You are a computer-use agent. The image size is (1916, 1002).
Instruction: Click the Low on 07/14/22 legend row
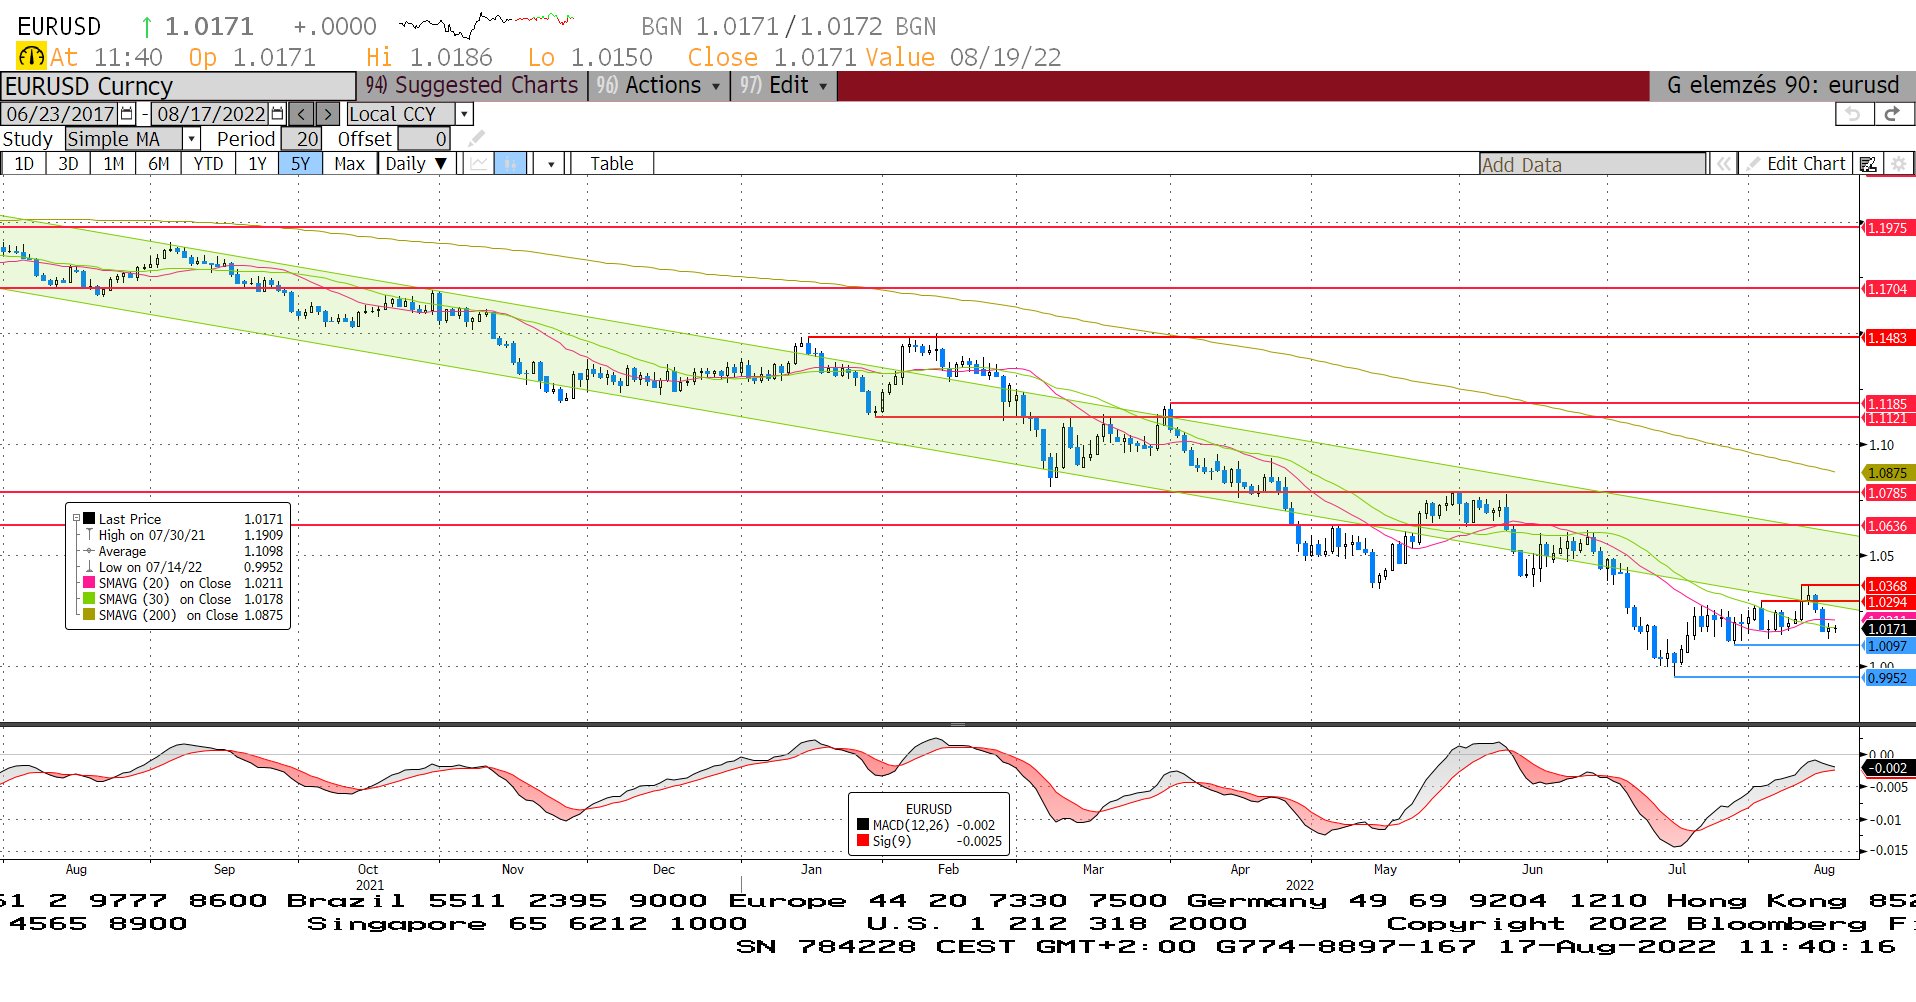[184, 567]
